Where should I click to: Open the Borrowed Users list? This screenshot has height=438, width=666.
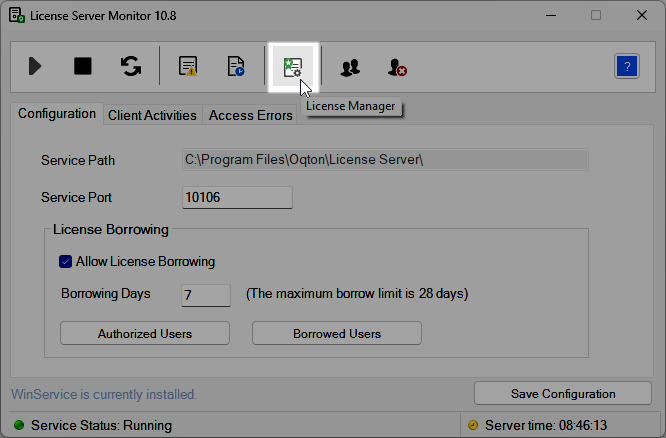(337, 333)
